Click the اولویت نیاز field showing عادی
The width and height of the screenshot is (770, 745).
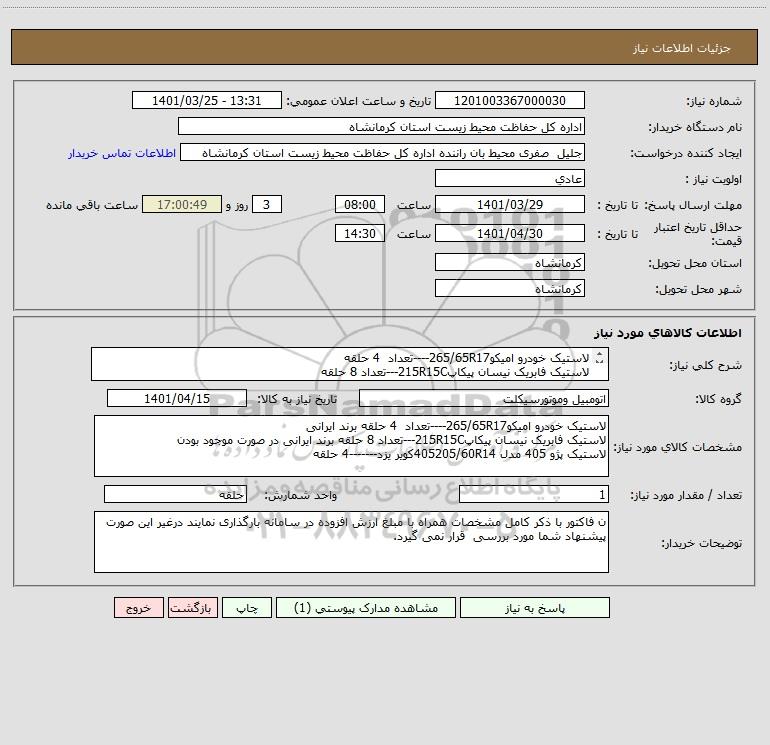[x=510, y=178]
